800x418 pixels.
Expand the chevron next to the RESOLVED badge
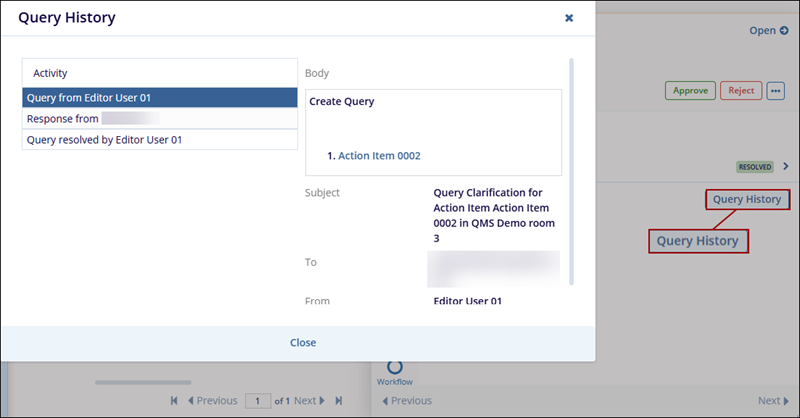pos(786,166)
